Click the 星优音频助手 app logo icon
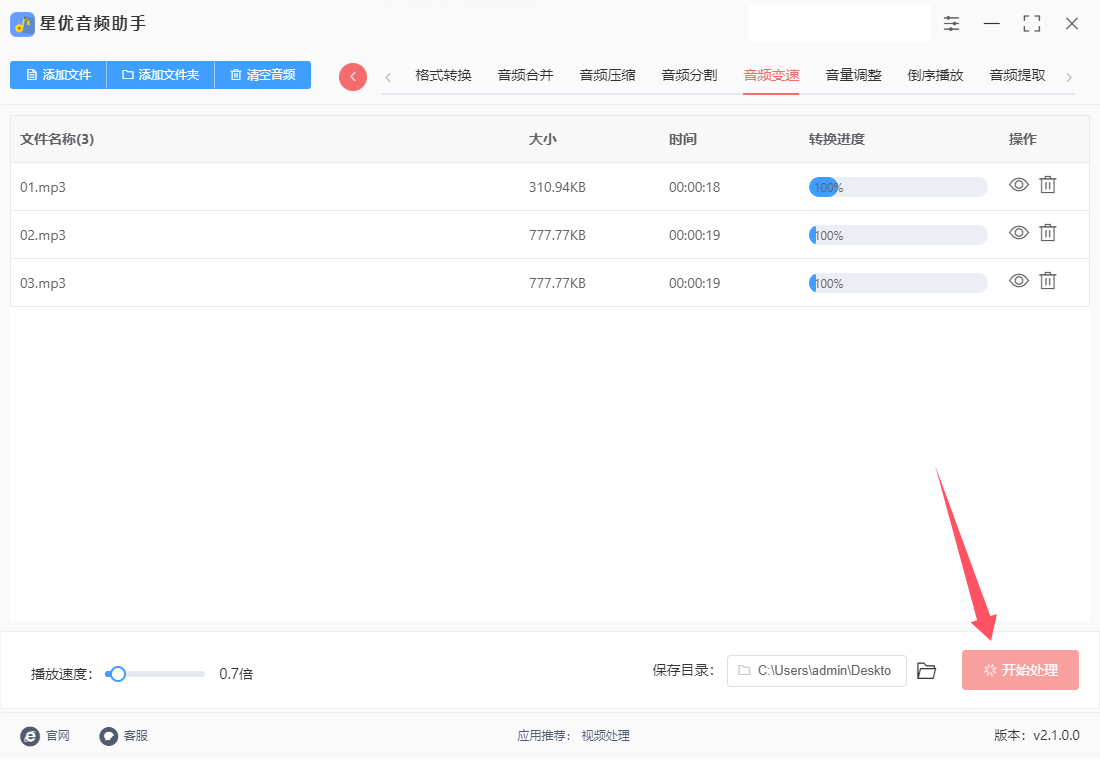The image size is (1100, 760). point(22,25)
